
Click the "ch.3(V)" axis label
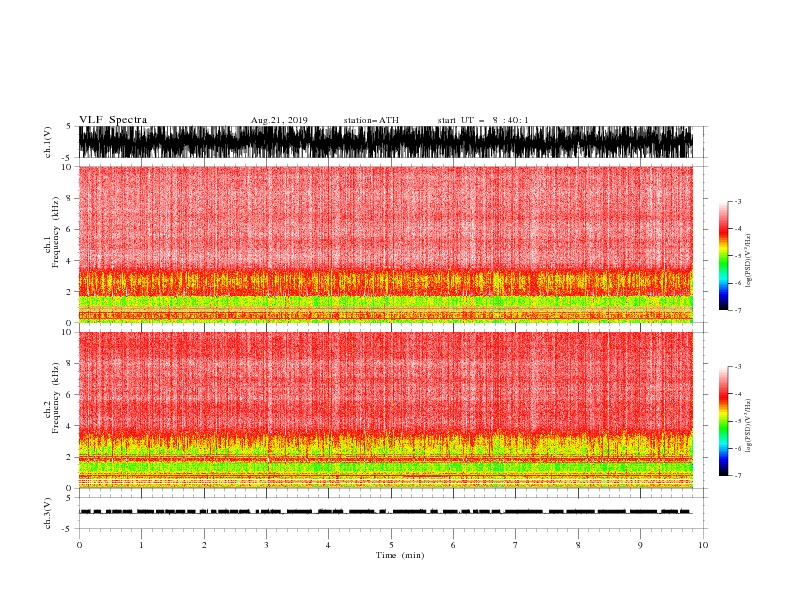[x=48, y=513]
